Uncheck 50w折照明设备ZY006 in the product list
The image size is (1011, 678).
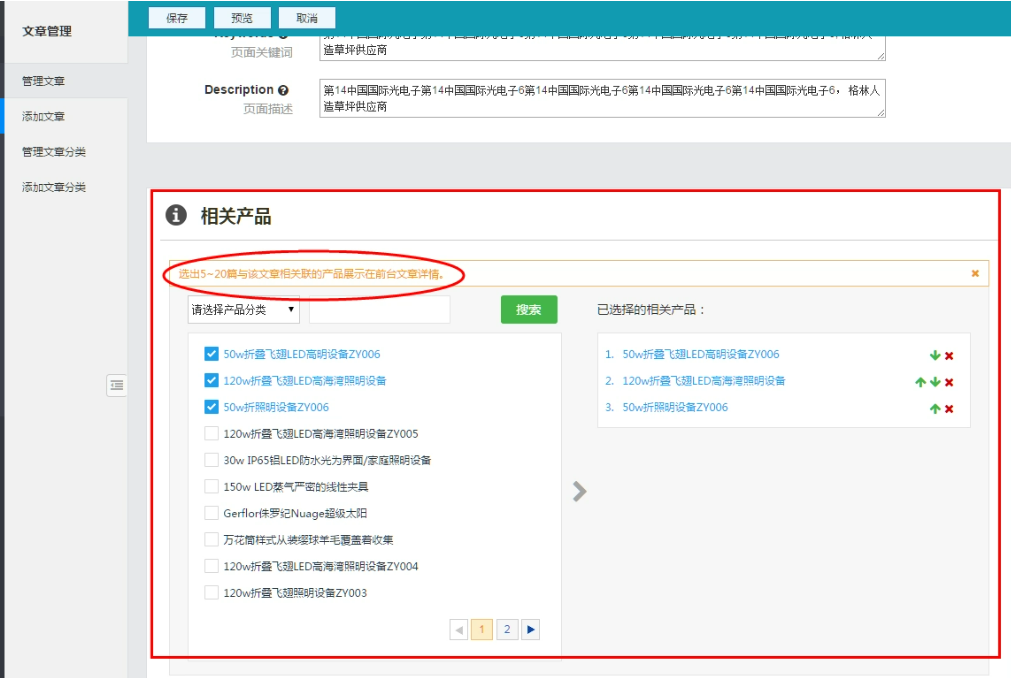211,407
